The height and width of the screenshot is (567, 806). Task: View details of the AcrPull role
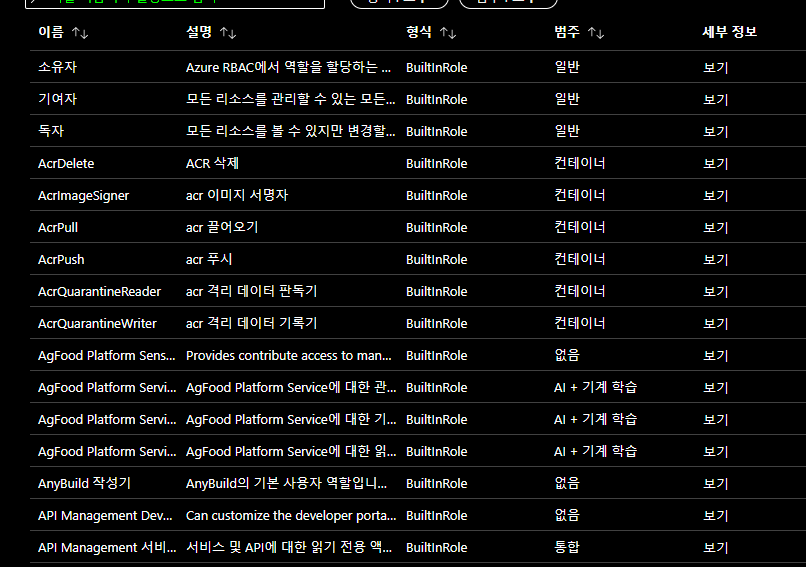pyautogui.click(x=716, y=227)
